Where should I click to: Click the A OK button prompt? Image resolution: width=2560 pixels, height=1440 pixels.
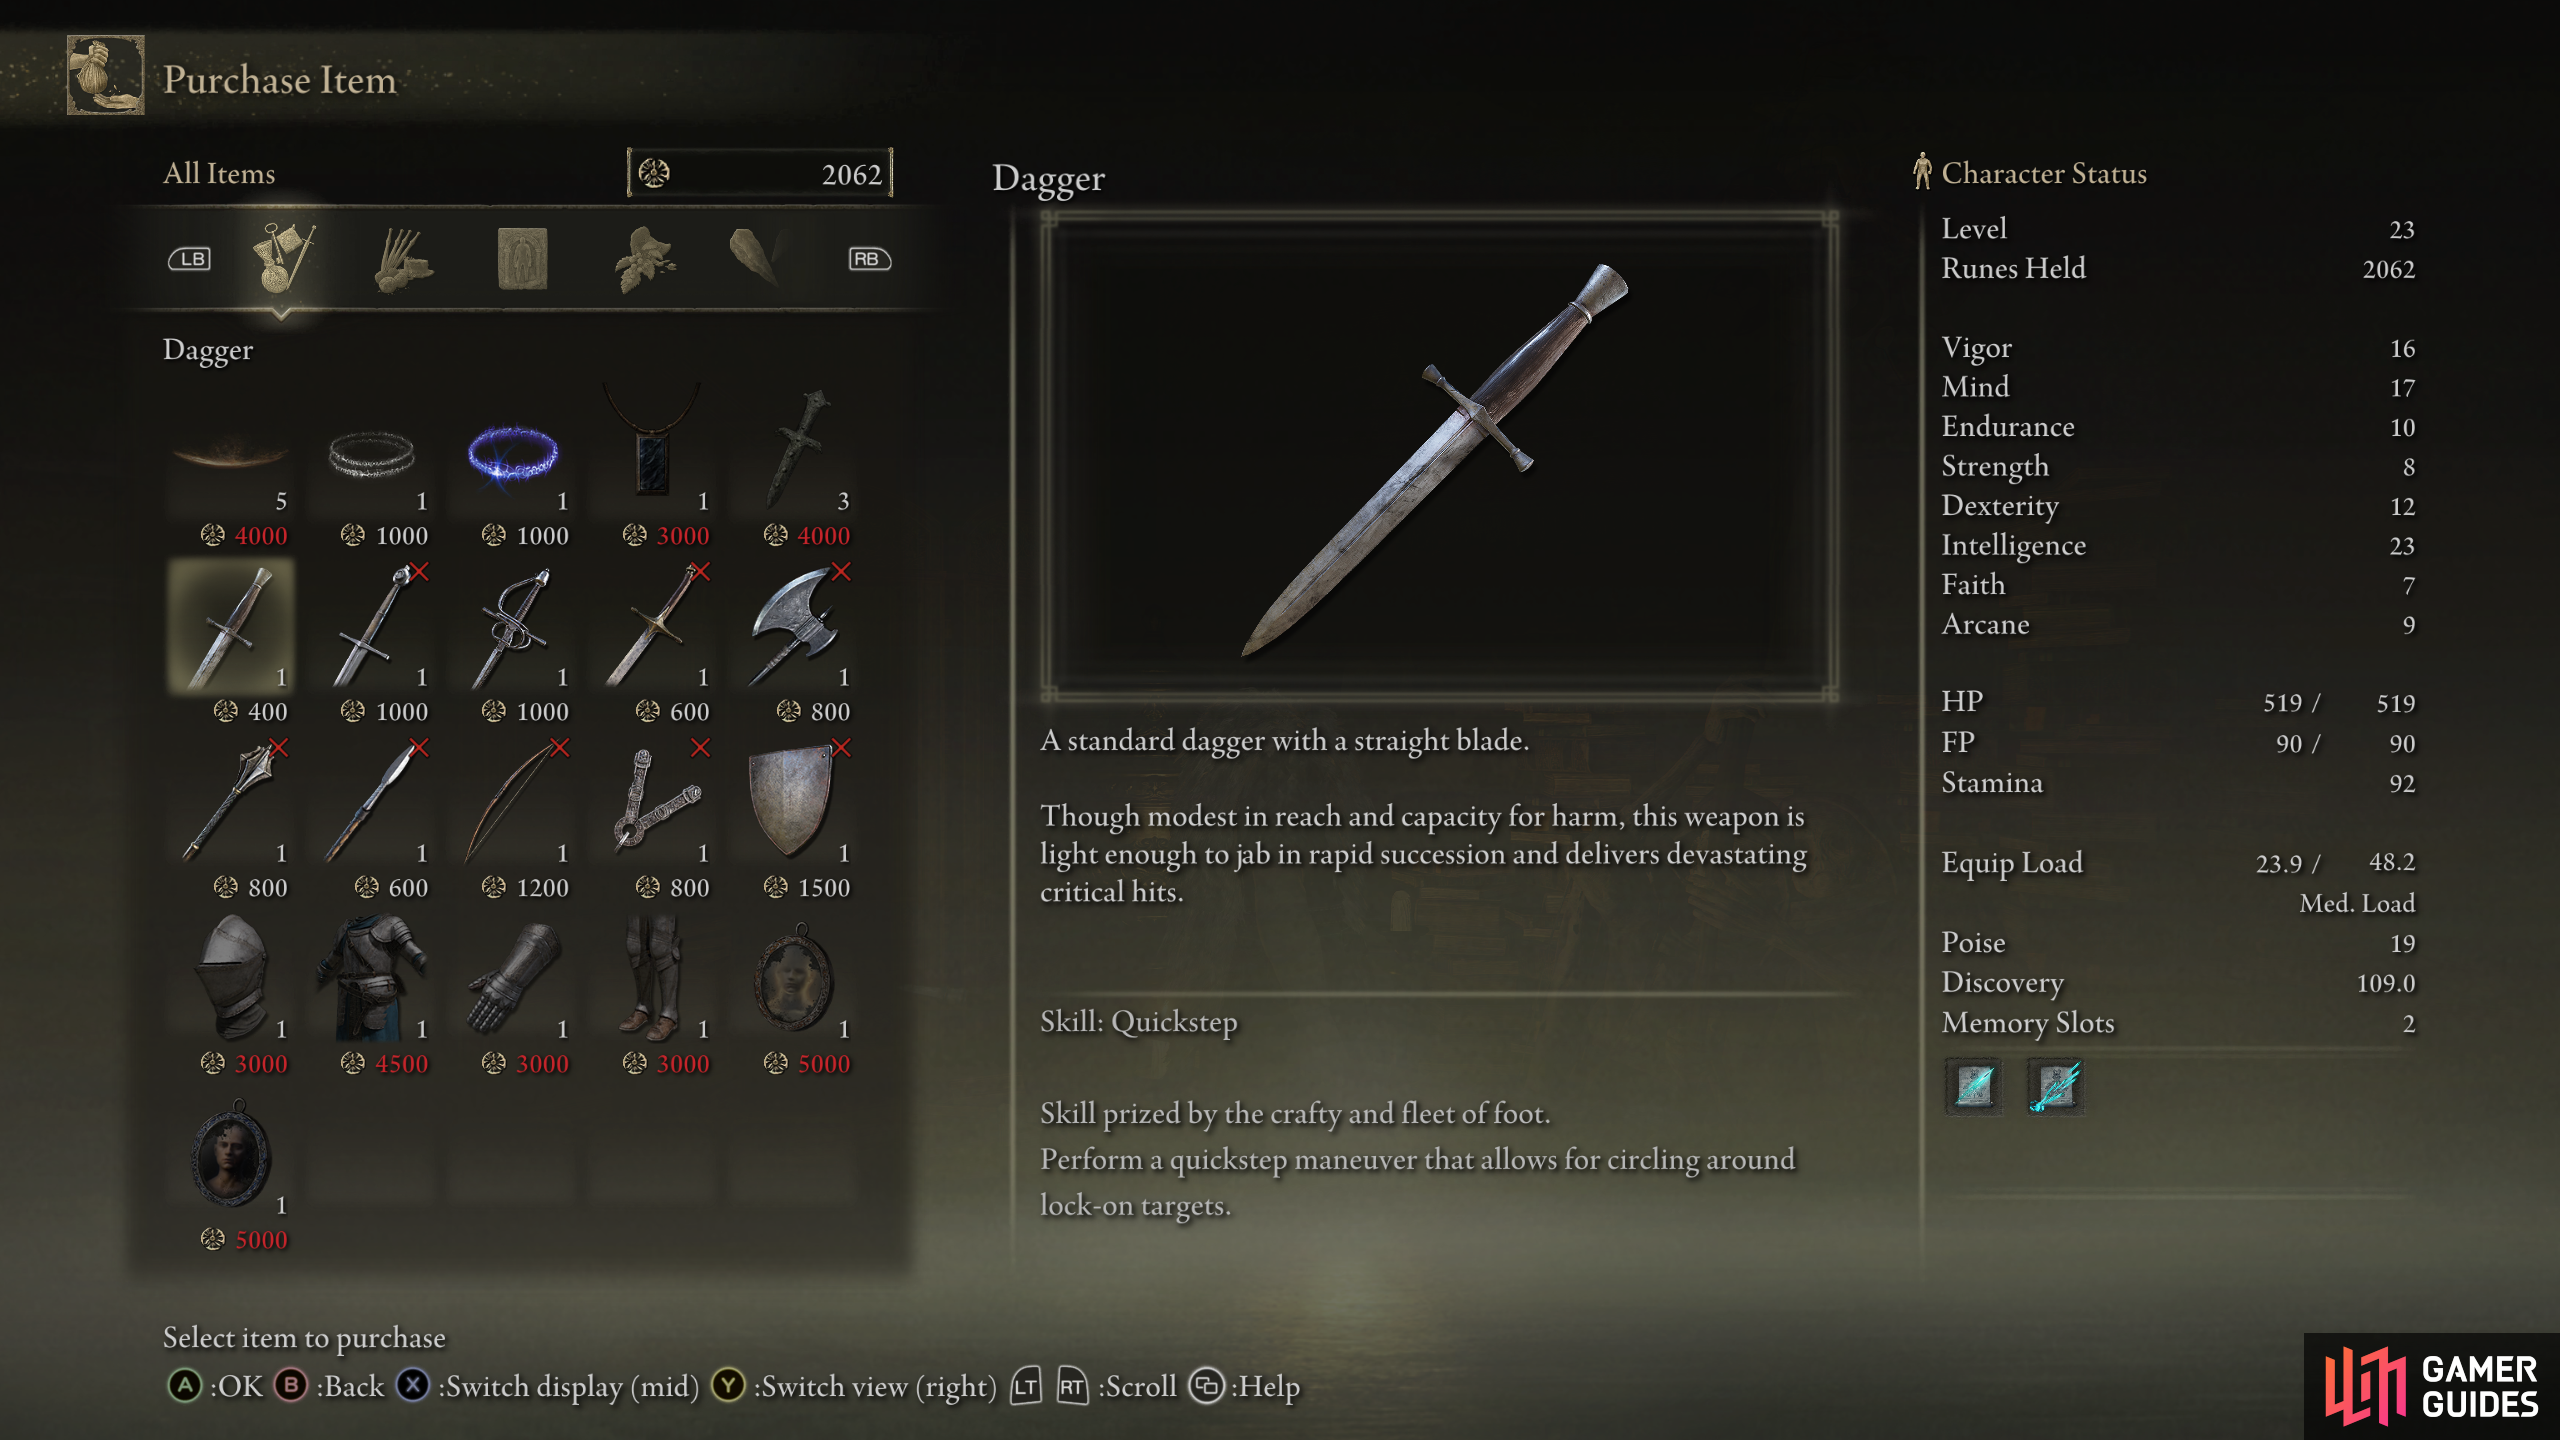coord(215,1386)
